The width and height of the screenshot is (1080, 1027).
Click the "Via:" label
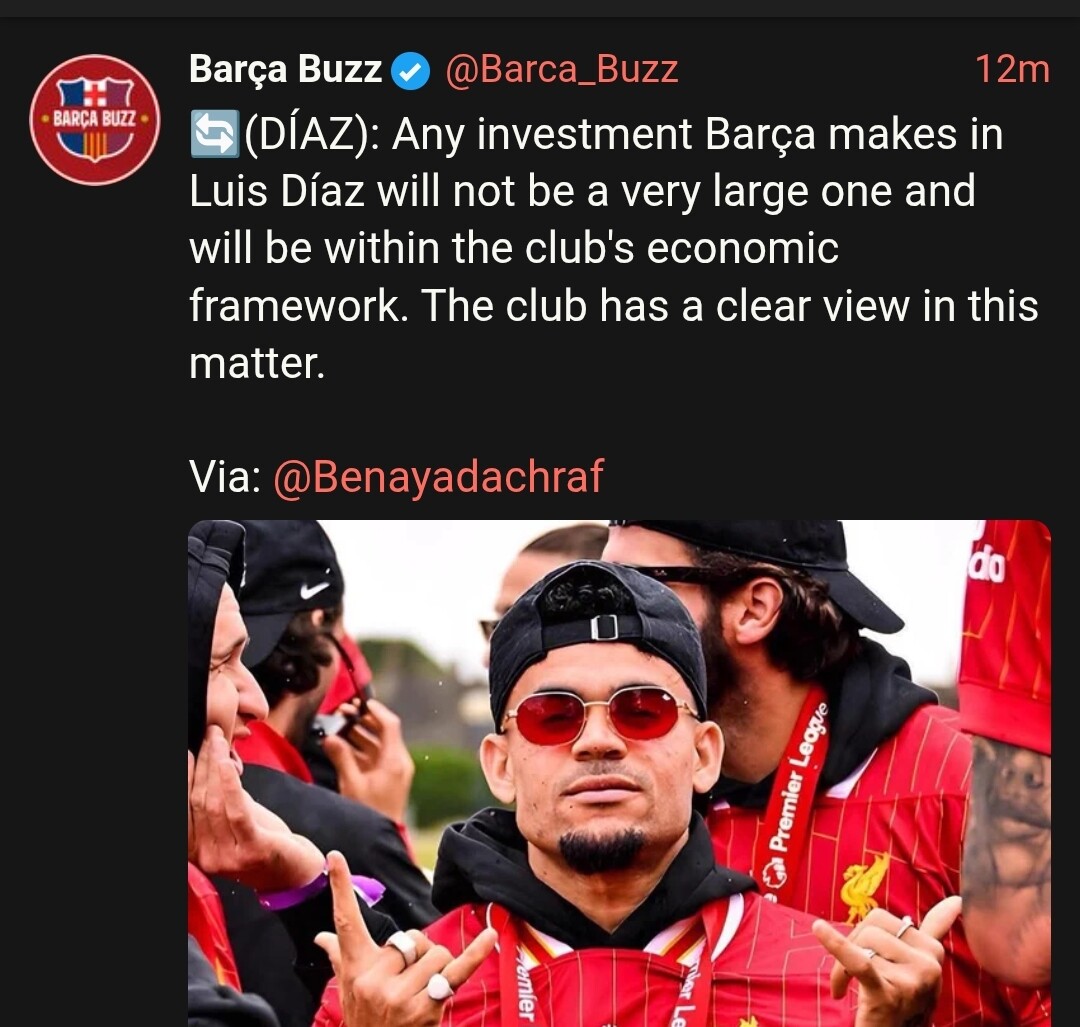coord(225,477)
